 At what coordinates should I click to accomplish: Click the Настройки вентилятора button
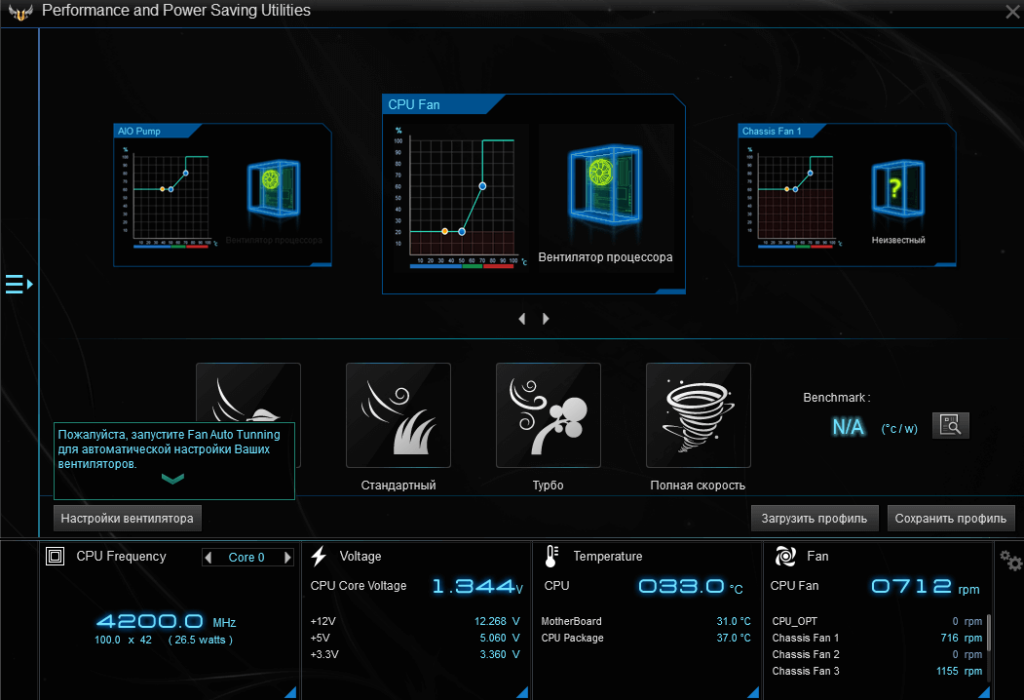tap(127, 518)
